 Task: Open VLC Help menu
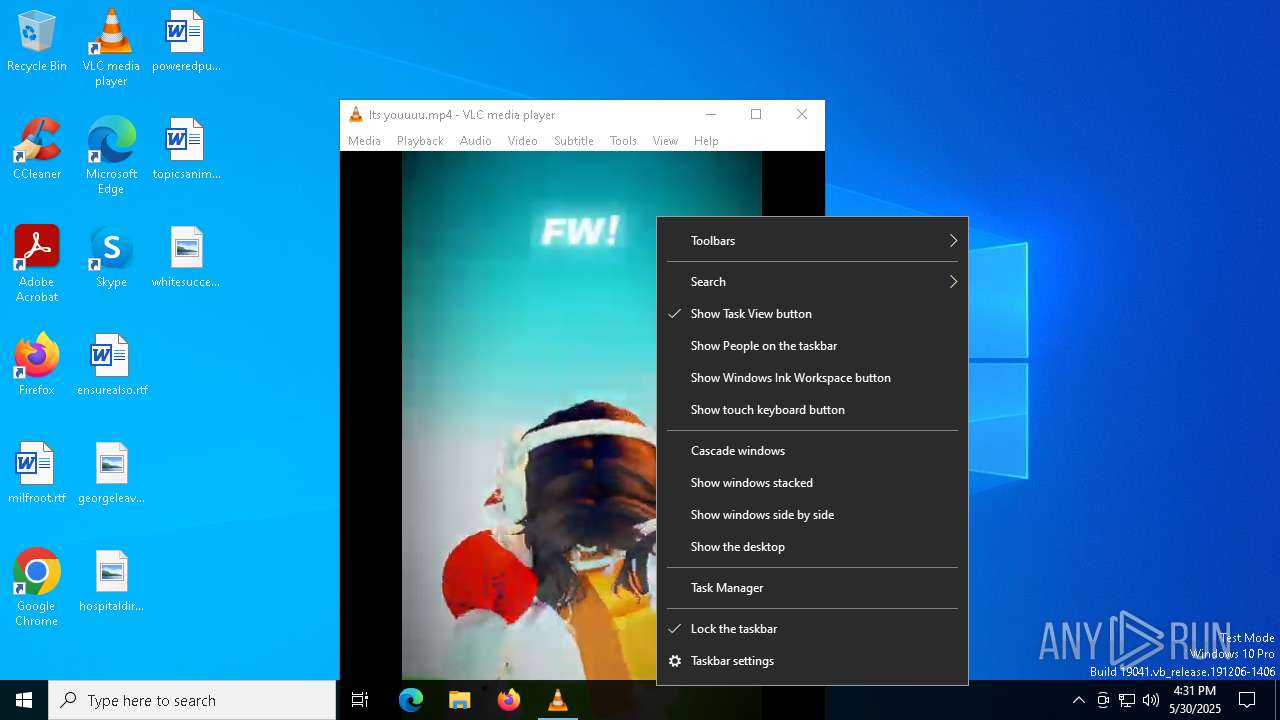pyautogui.click(x=706, y=141)
